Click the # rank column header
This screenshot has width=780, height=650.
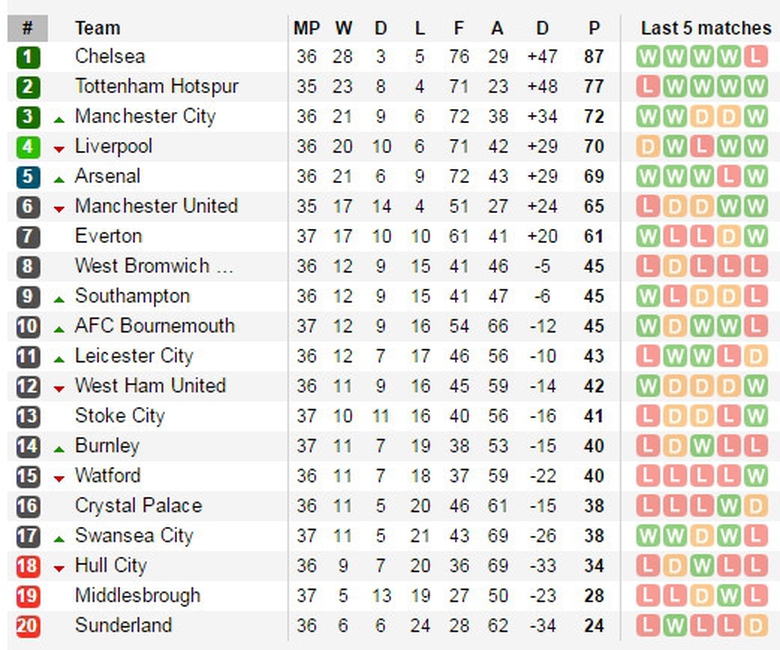tap(27, 28)
